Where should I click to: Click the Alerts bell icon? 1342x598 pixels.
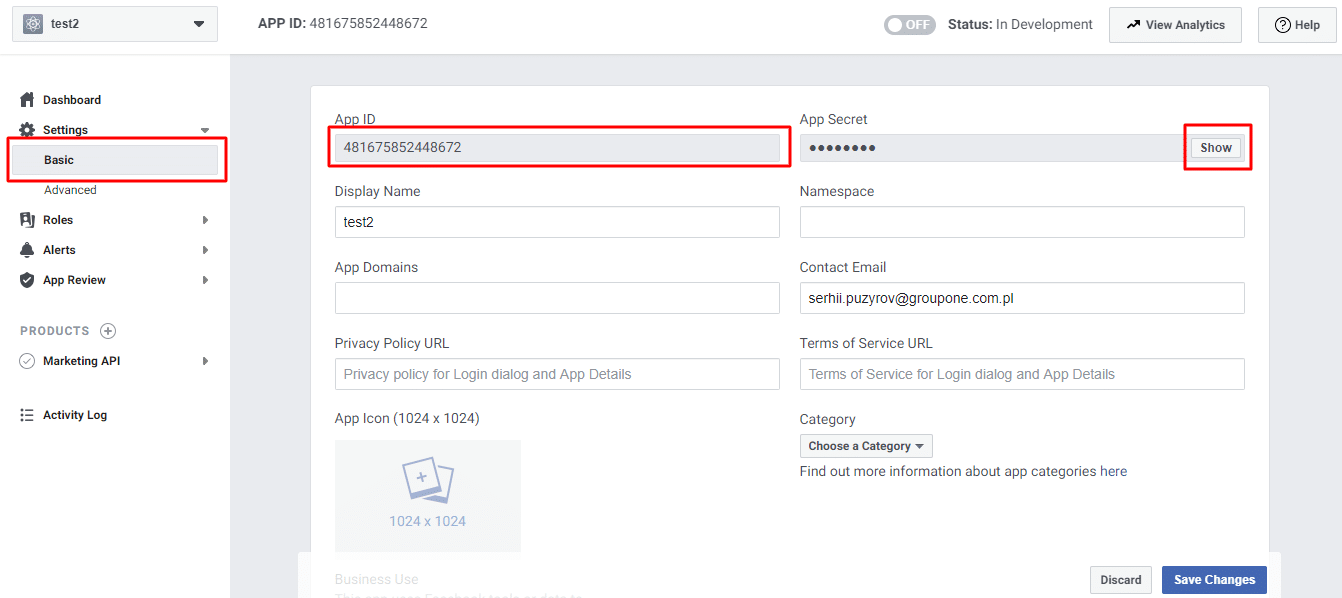[x=27, y=250]
